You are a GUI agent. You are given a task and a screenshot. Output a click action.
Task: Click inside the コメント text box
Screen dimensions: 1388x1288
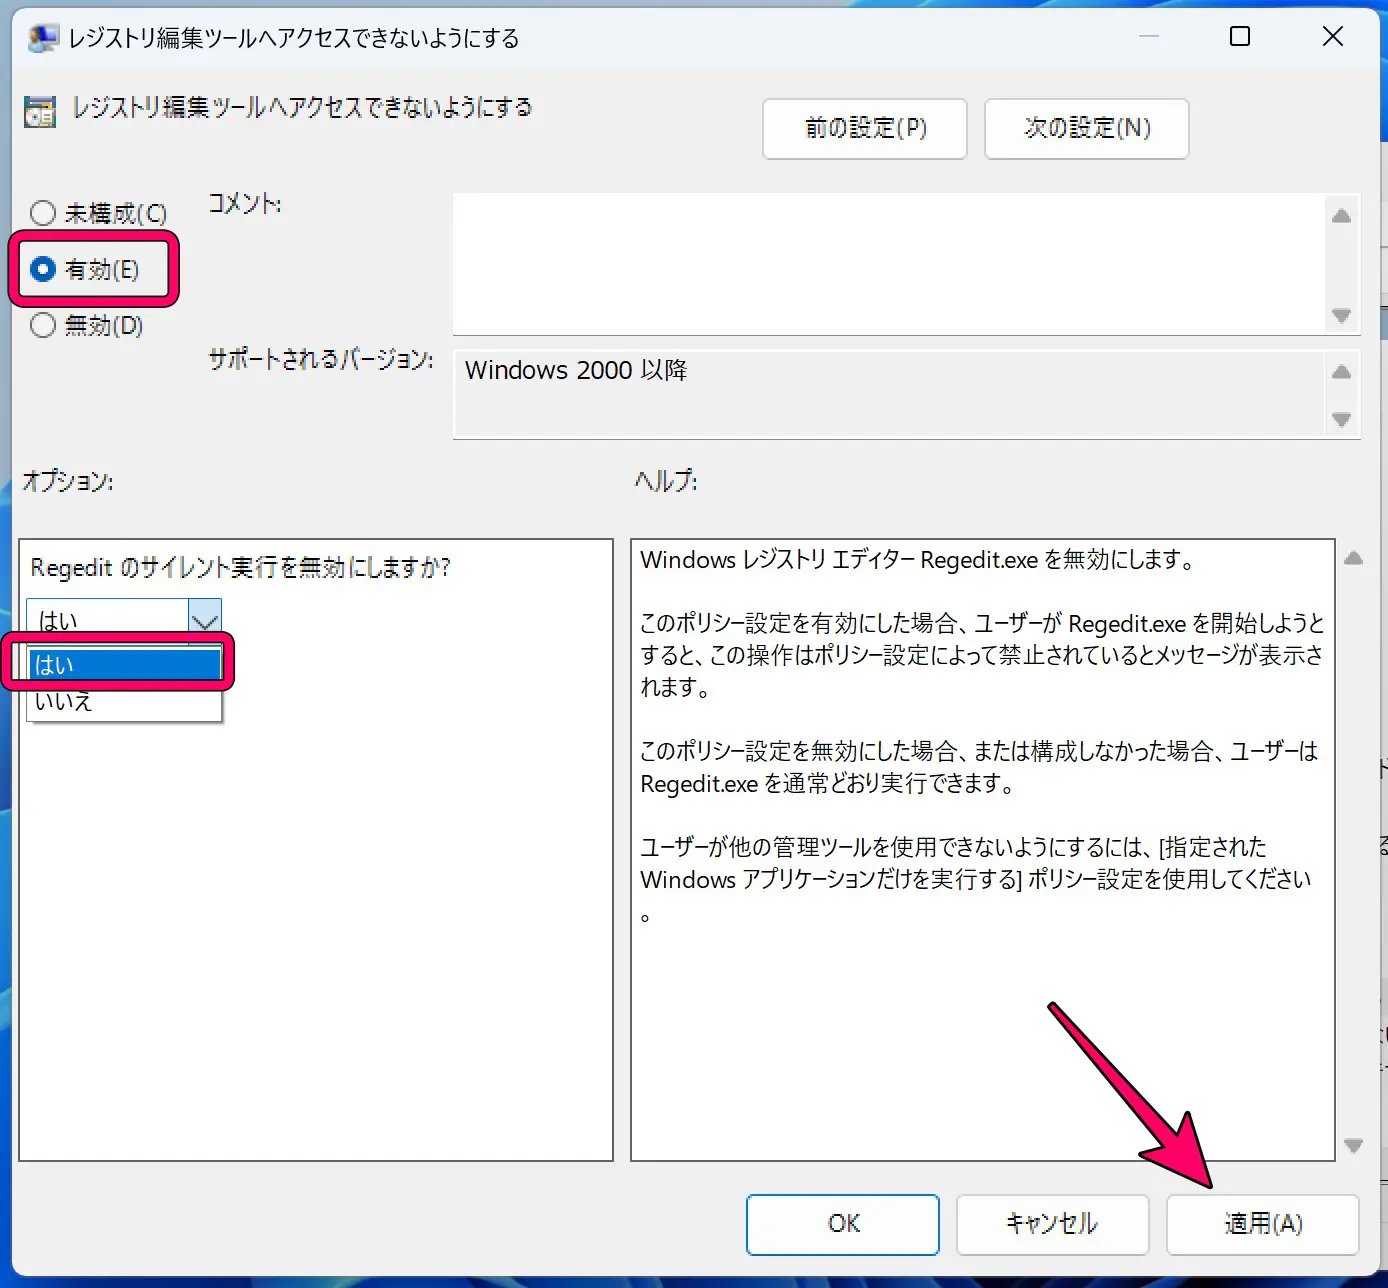coord(889,264)
